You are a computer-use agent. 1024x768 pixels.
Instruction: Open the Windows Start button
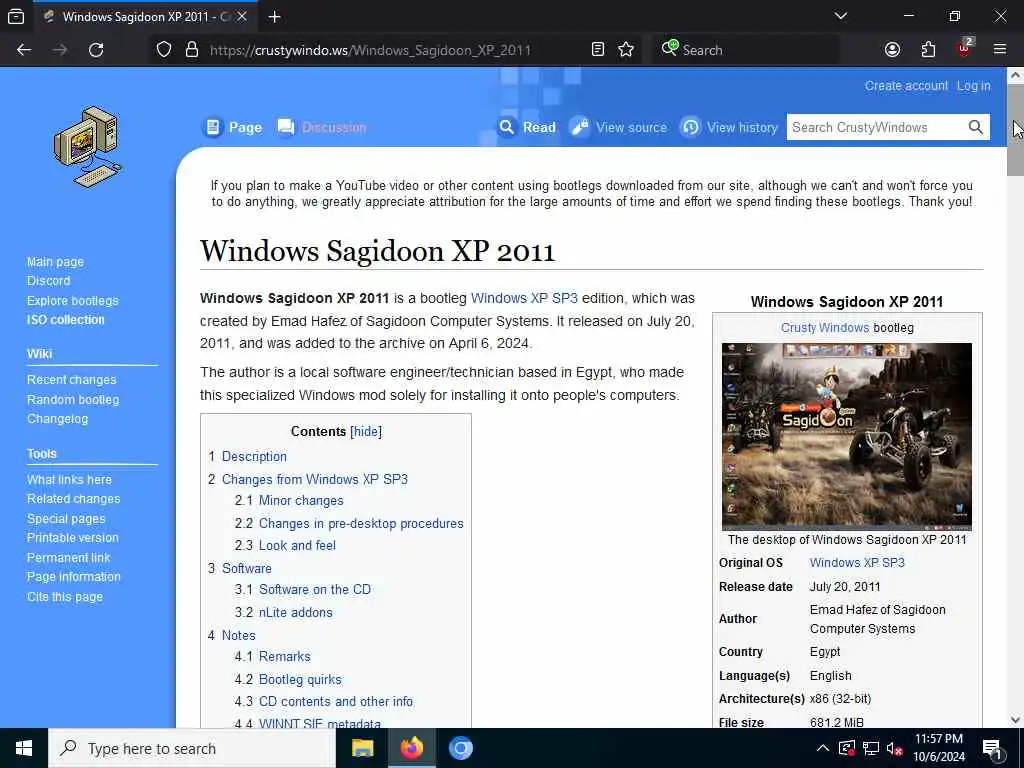coord(24,748)
